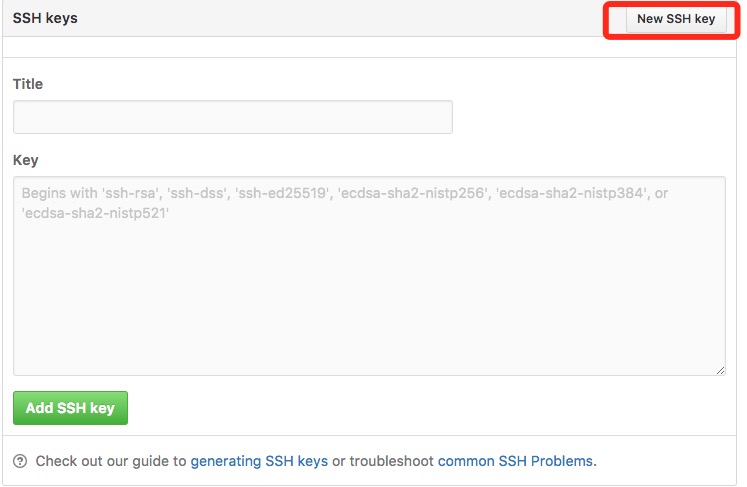Viewport: 747px width, 487px height.
Task: Click the Key textarea resize handle
Action: tap(720, 370)
